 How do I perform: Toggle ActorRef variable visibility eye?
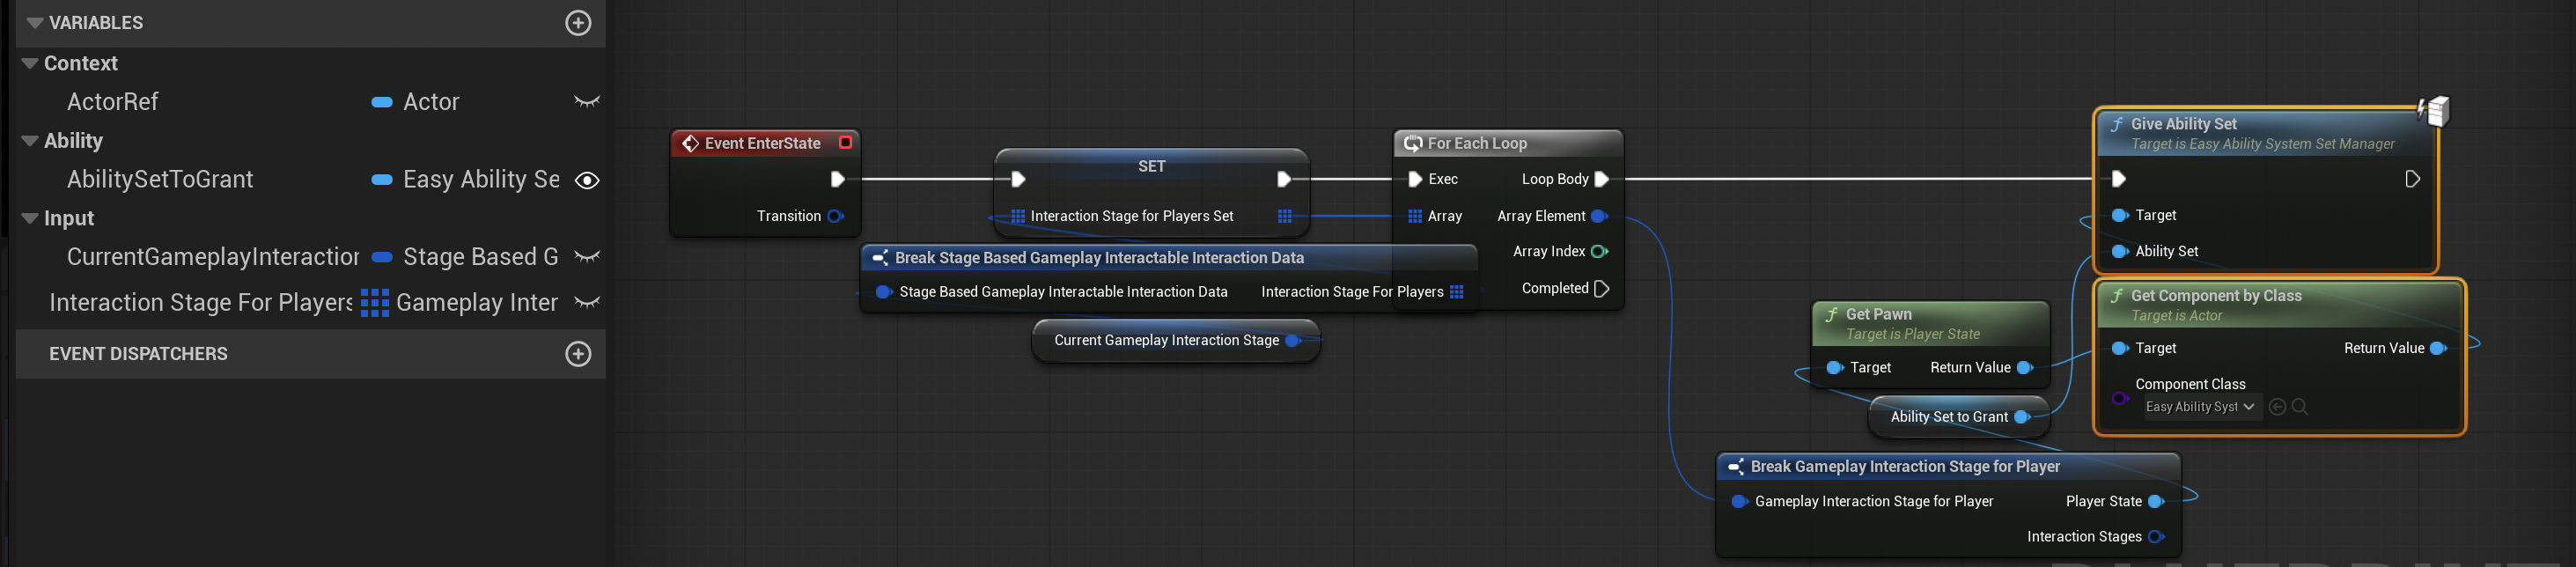pos(587,102)
